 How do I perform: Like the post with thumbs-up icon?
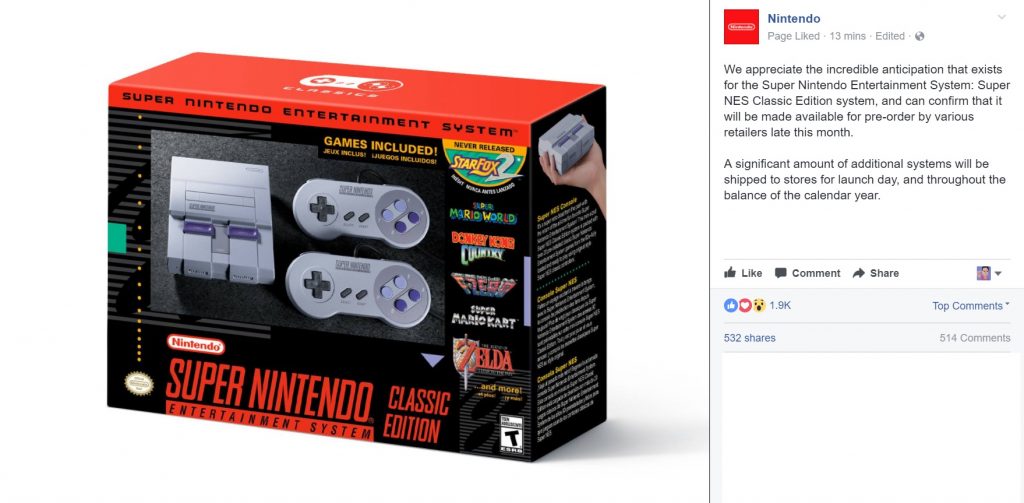(x=730, y=272)
